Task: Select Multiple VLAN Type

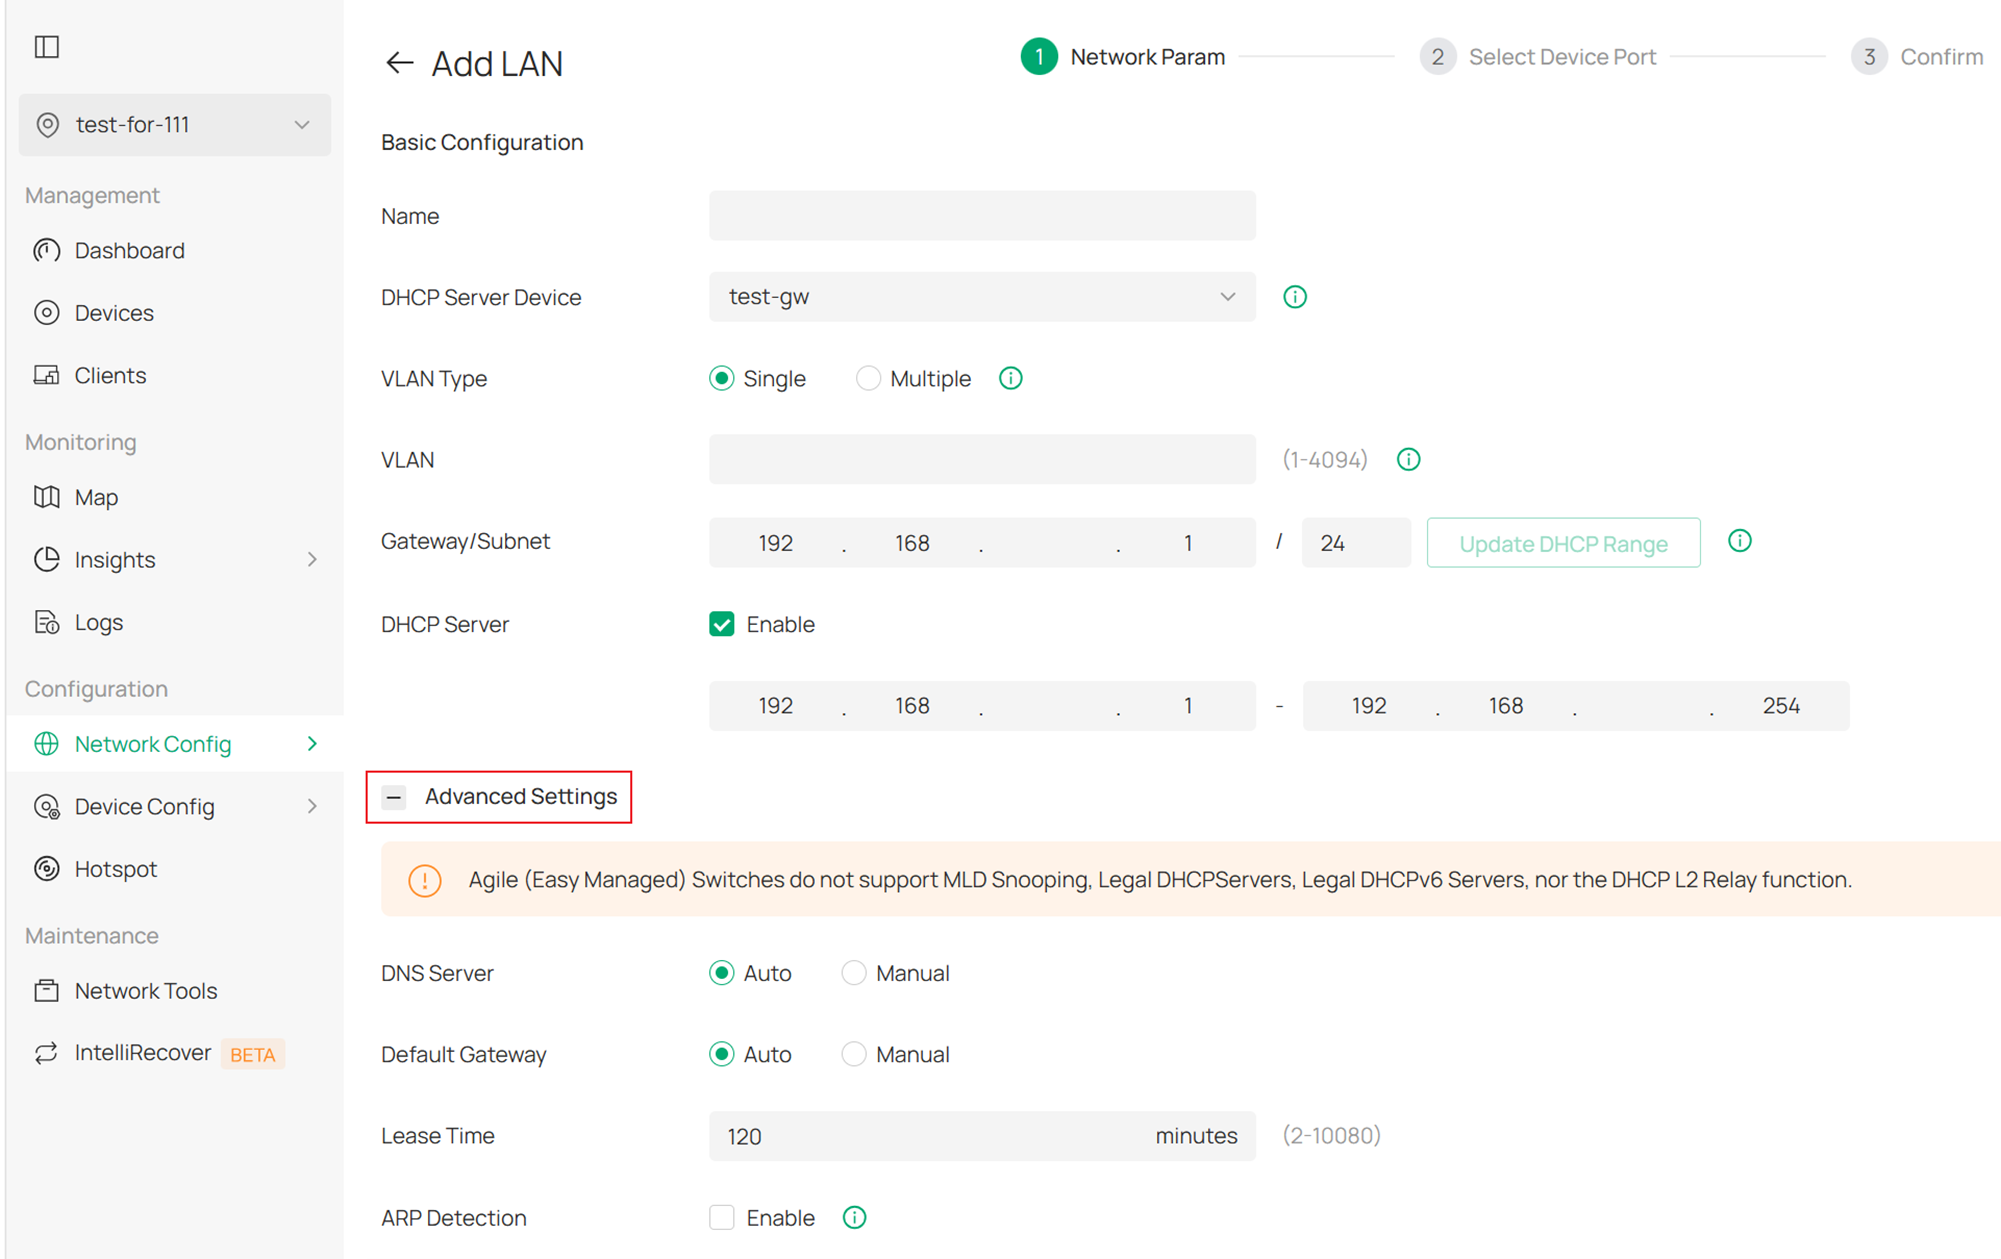Action: tap(868, 378)
